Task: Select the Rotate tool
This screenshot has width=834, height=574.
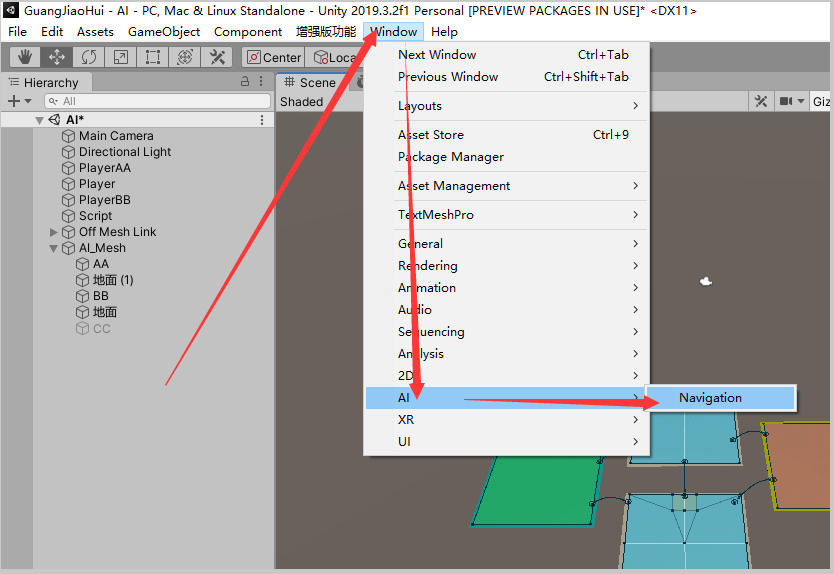Action: (x=89, y=57)
